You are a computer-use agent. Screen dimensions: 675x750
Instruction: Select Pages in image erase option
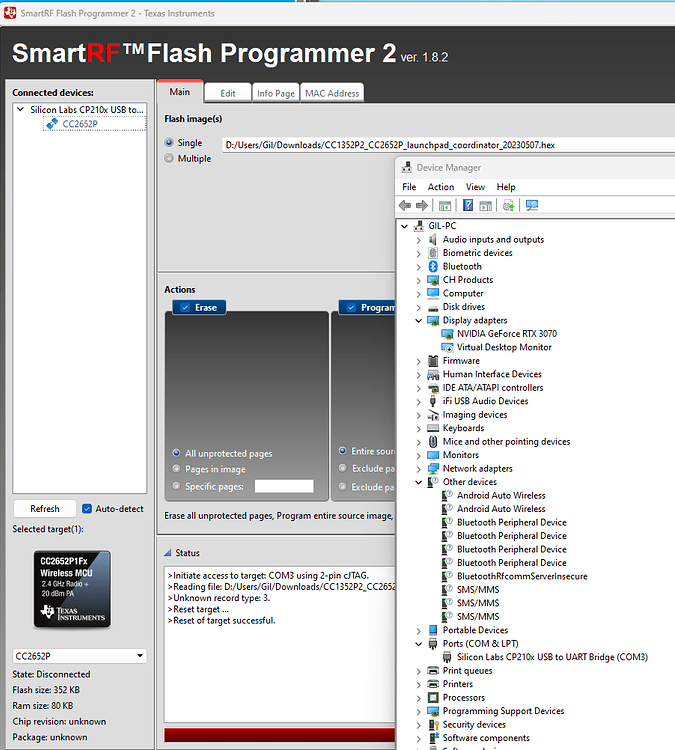point(177,469)
